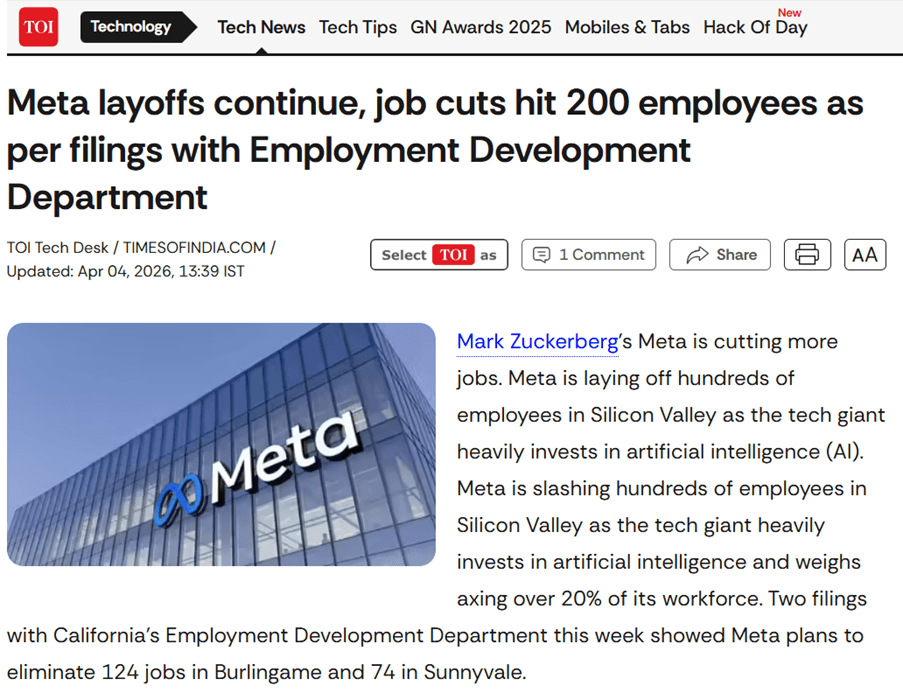Go to the Tech Tips tab
Screen dimensions: 903x693
(x=358, y=27)
